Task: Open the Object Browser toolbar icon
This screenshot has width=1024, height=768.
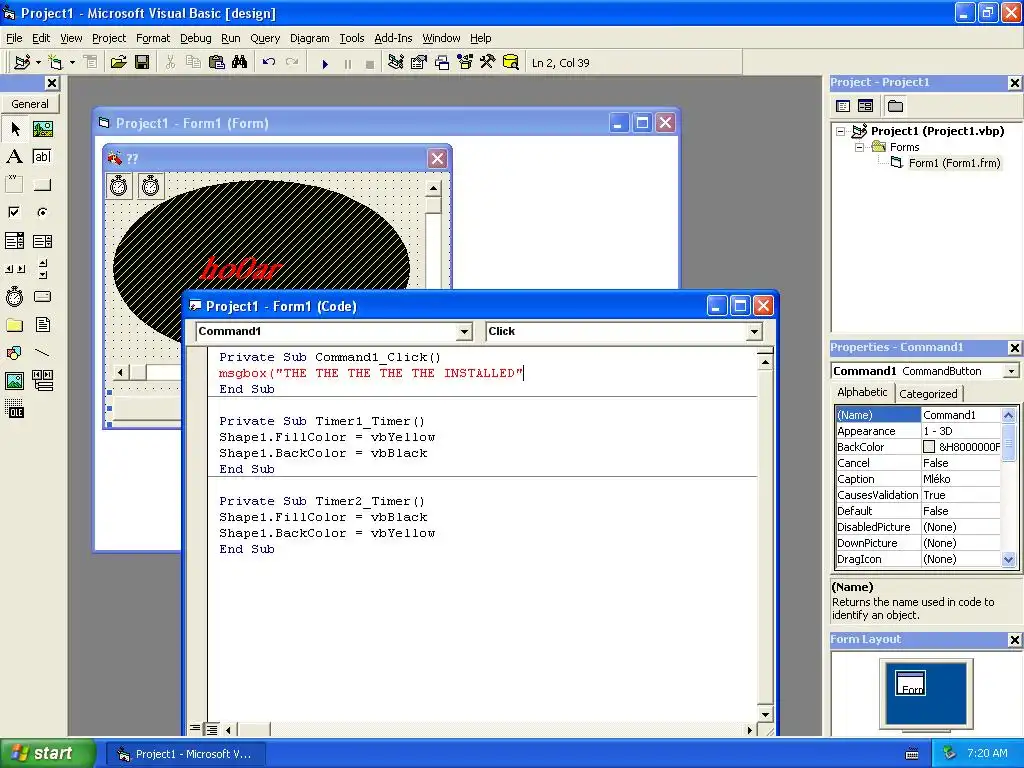Action: tap(465, 62)
